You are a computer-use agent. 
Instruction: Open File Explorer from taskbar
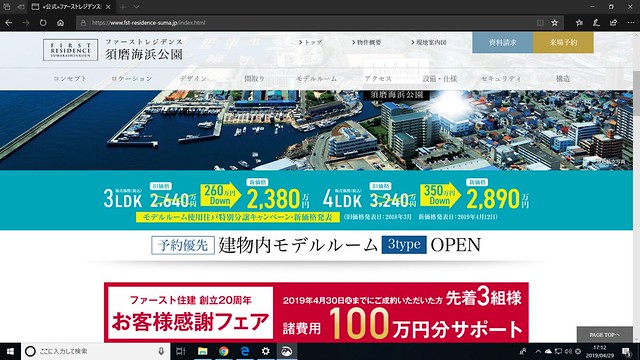click(x=202, y=351)
